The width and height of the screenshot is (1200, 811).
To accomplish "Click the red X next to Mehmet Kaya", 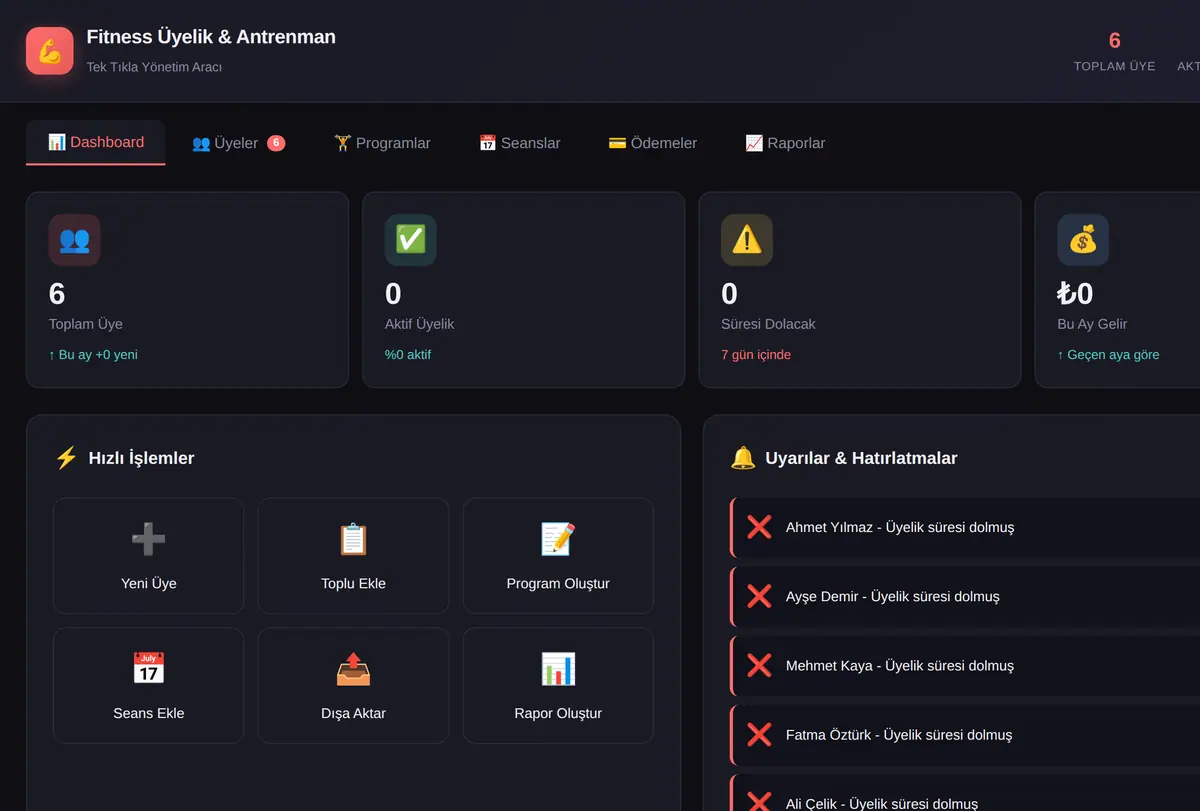I will pyautogui.click(x=759, y=665).
